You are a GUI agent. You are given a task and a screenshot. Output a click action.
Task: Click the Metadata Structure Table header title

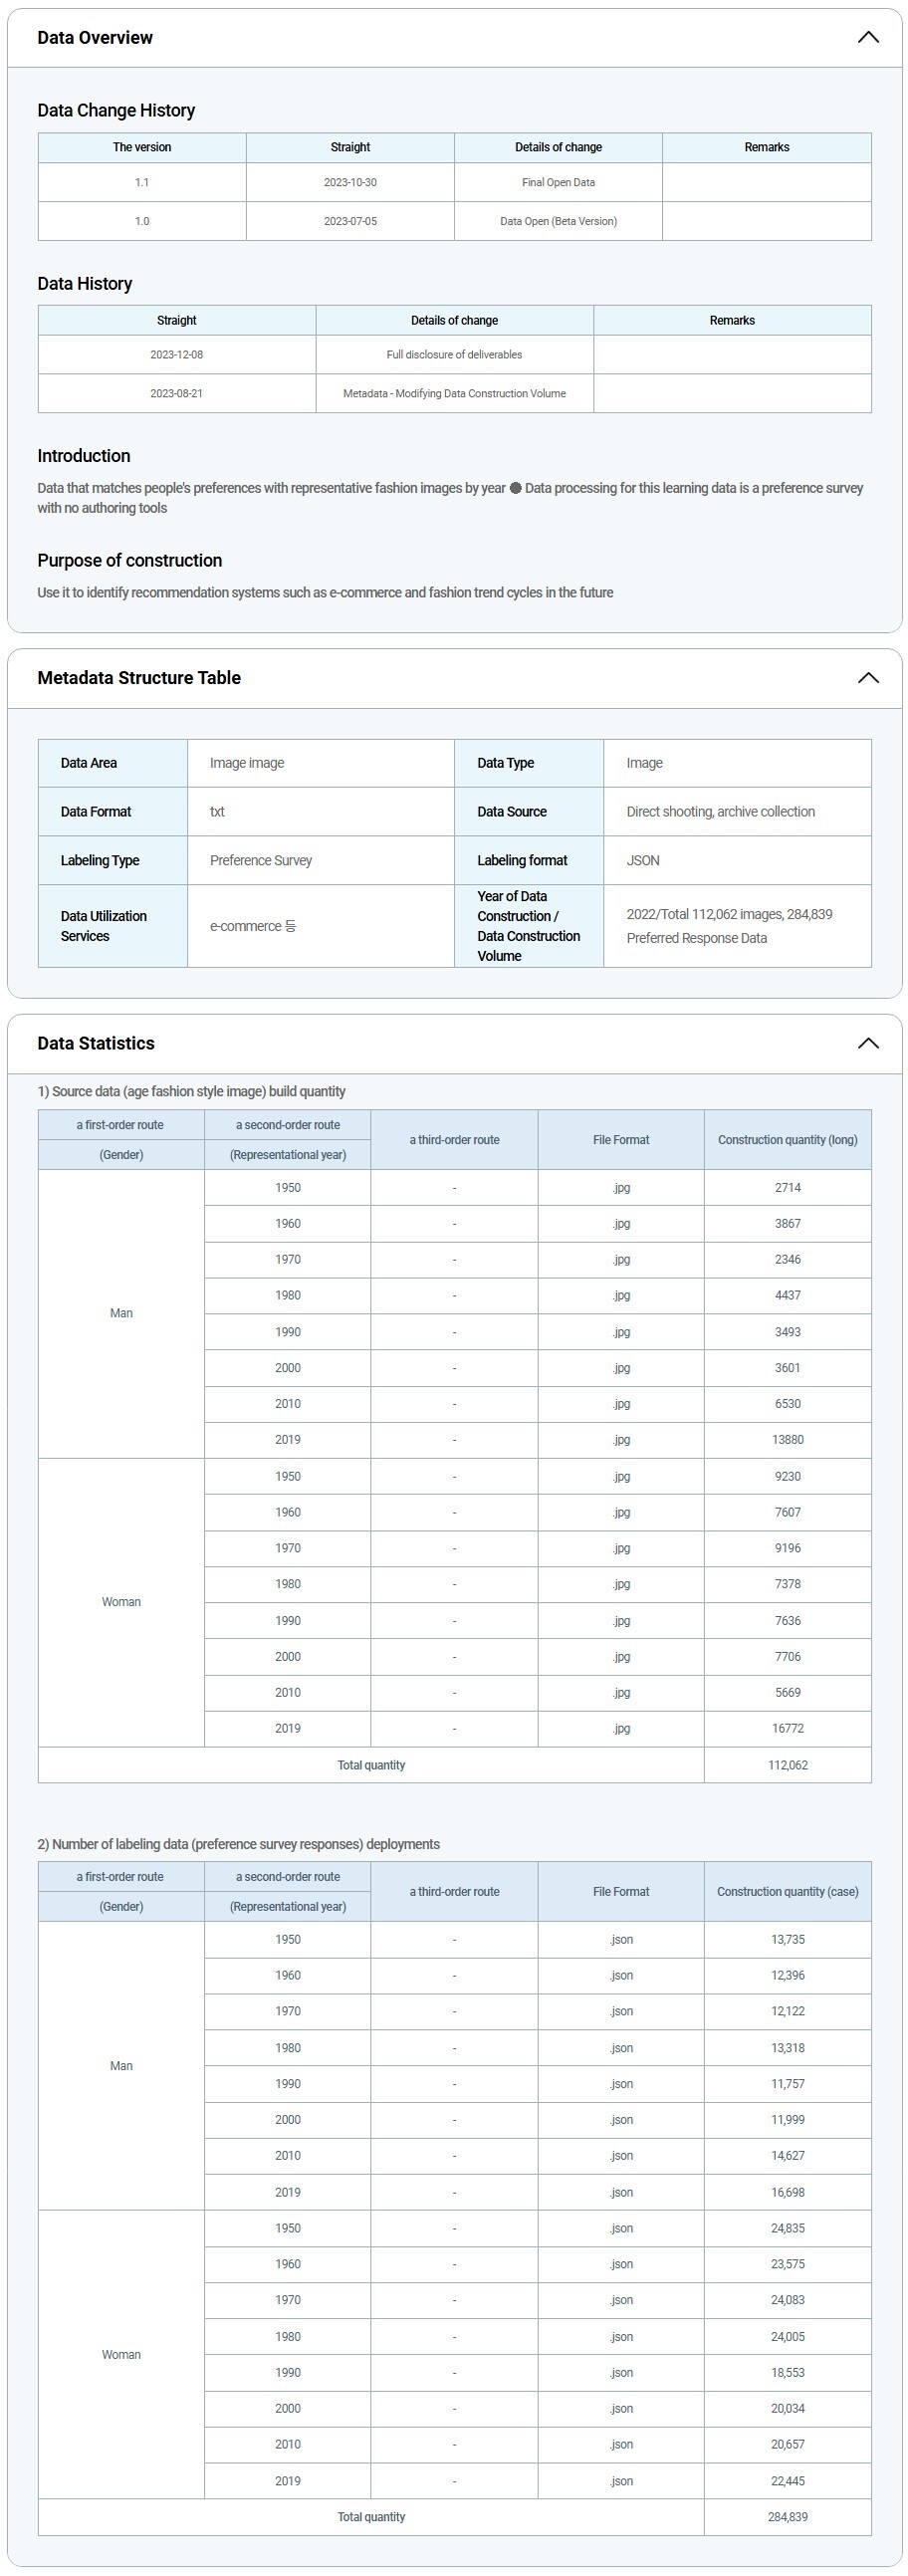pyautogui.click(x=139, y=678)
